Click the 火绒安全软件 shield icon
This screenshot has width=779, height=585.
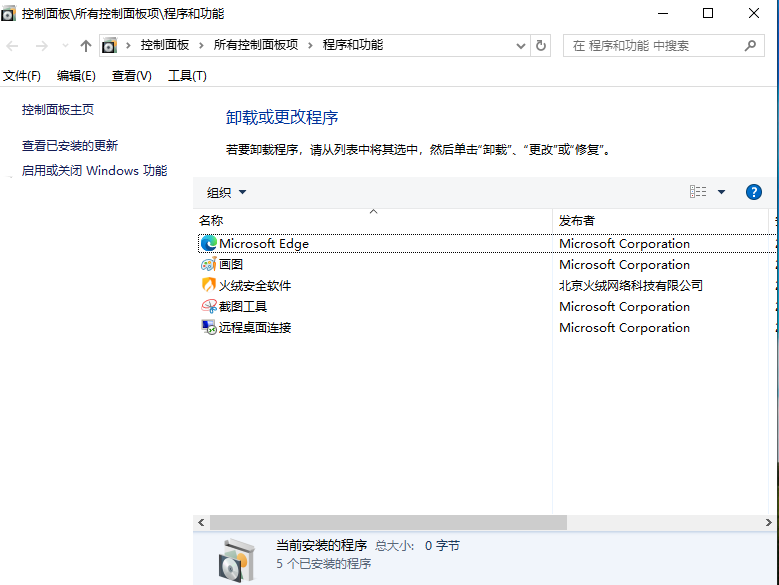point(209,285)
